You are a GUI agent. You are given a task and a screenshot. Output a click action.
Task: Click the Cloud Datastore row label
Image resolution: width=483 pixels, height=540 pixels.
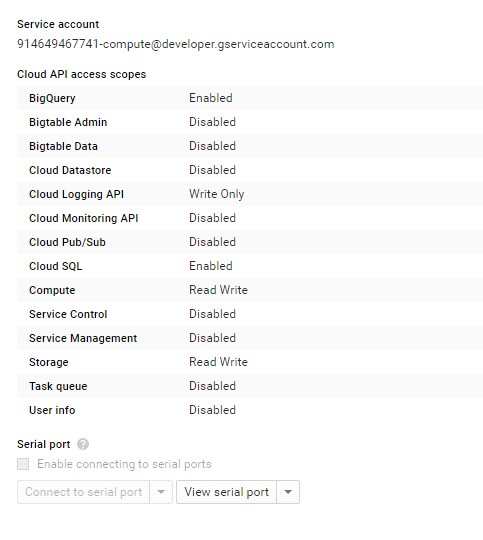click(x=70, y=170)
